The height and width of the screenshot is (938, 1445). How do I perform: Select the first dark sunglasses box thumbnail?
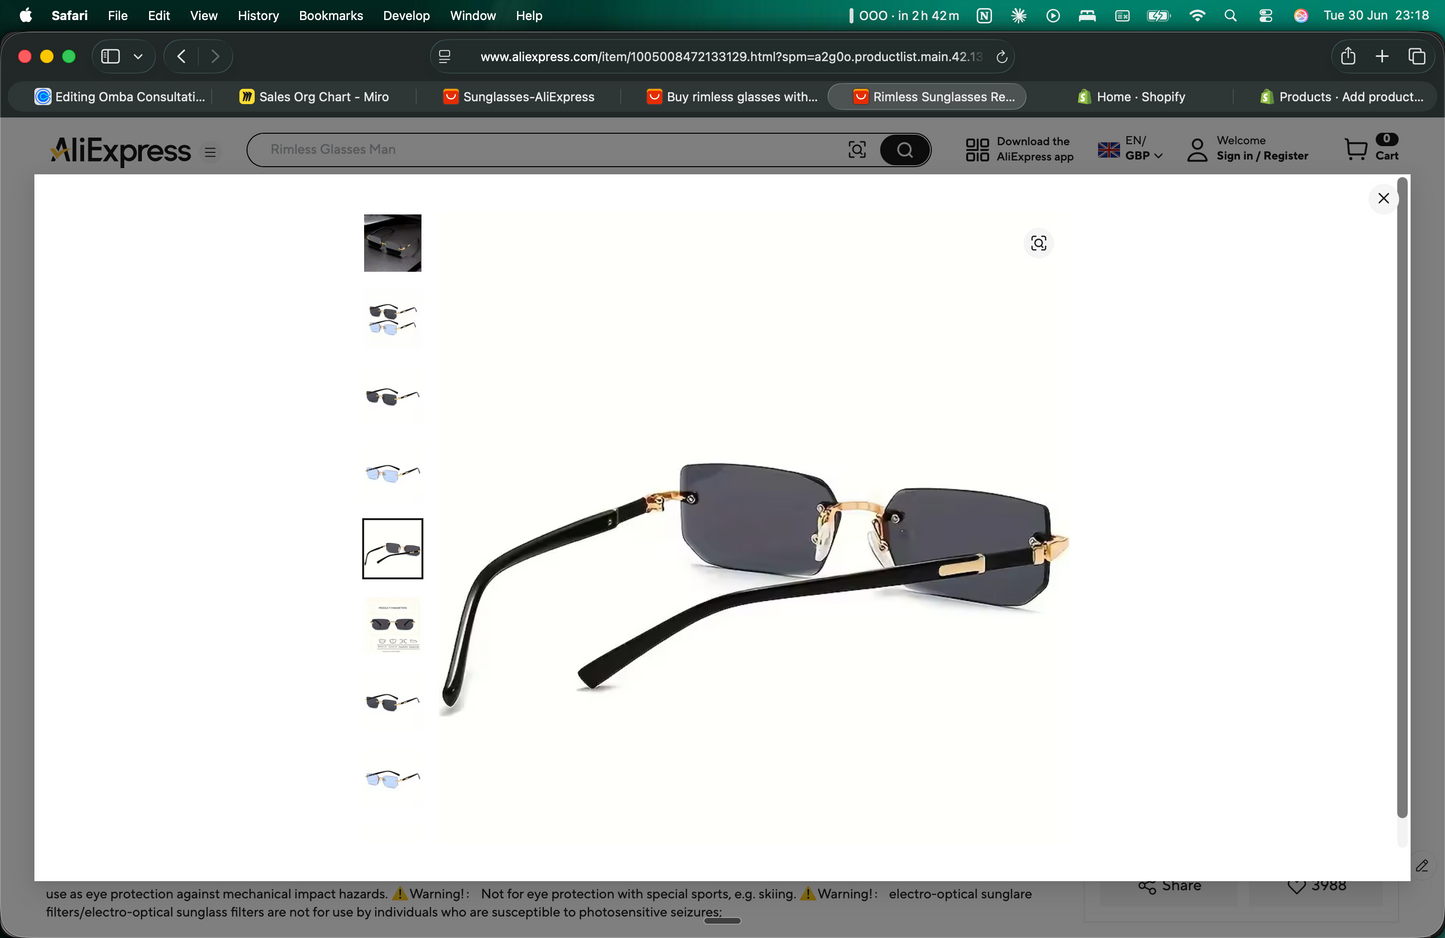393,243
